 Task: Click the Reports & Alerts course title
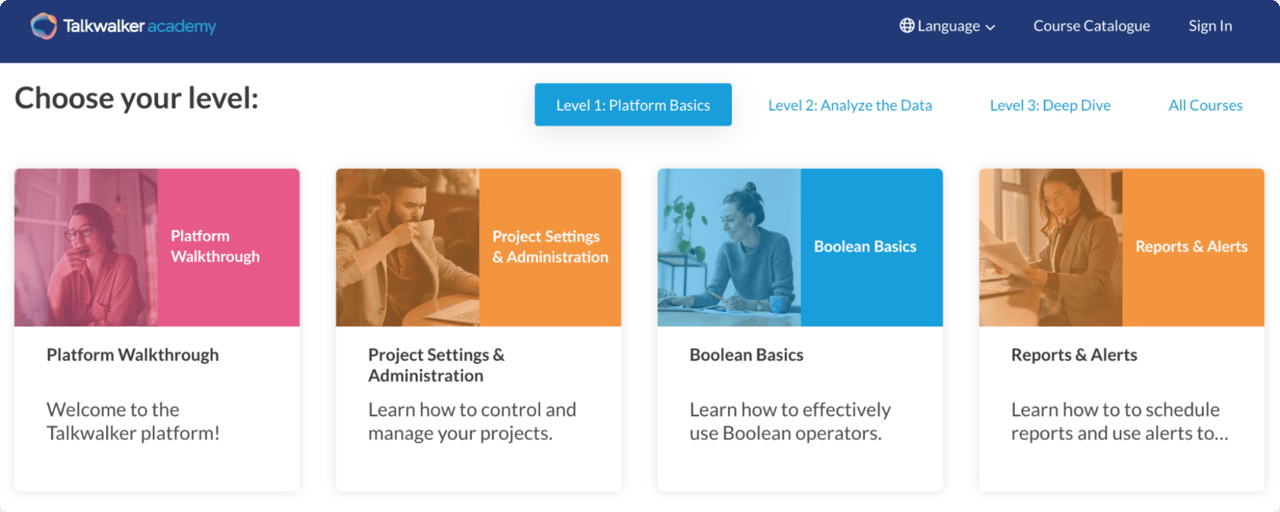(x=1074, y=355)
